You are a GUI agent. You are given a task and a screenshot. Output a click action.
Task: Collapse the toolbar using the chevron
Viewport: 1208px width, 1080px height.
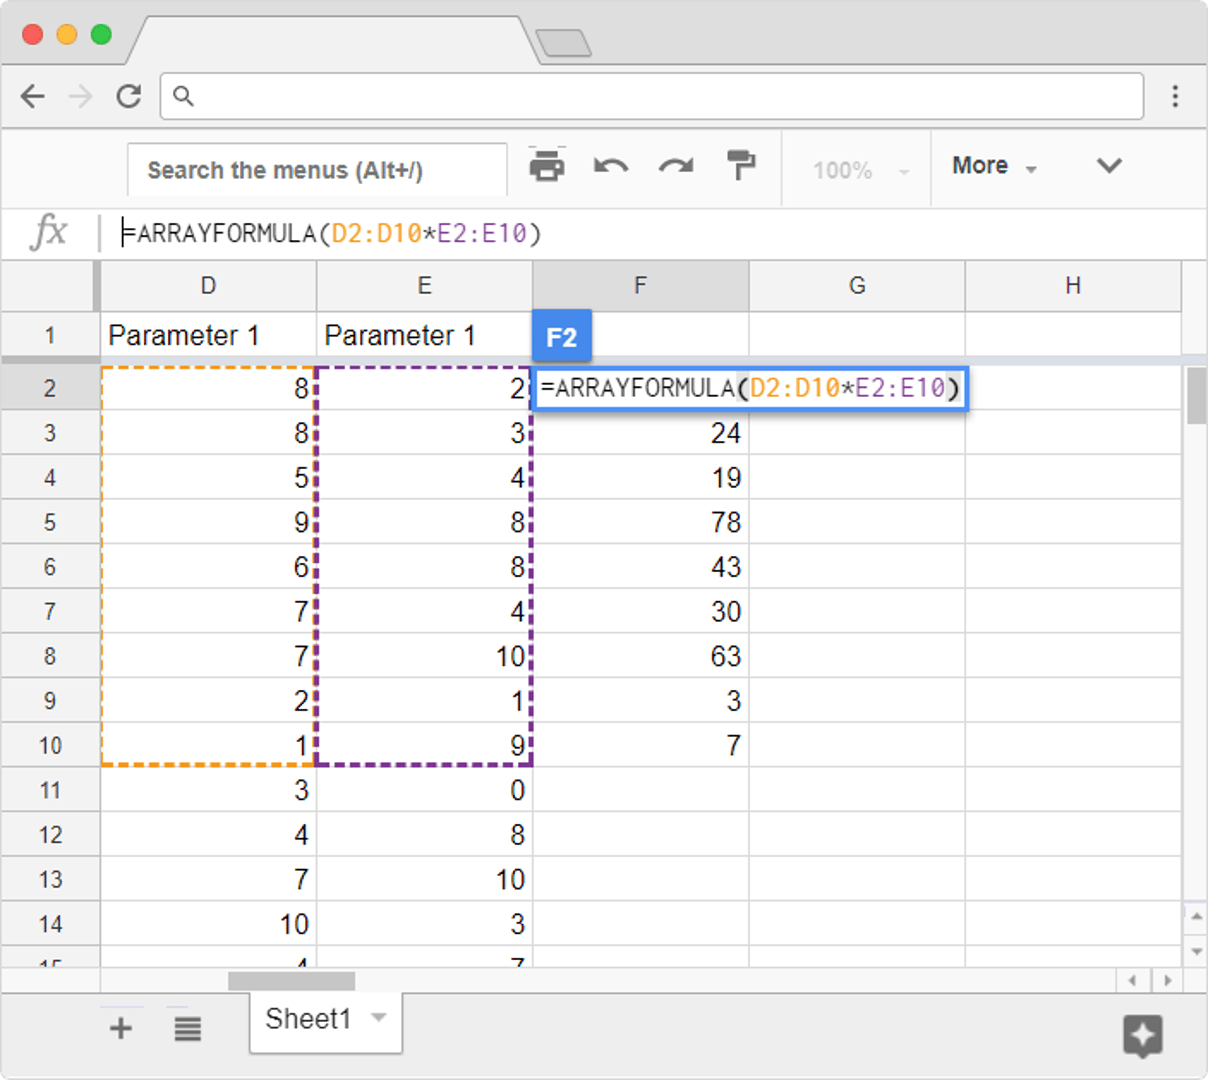pos(1109,167)
